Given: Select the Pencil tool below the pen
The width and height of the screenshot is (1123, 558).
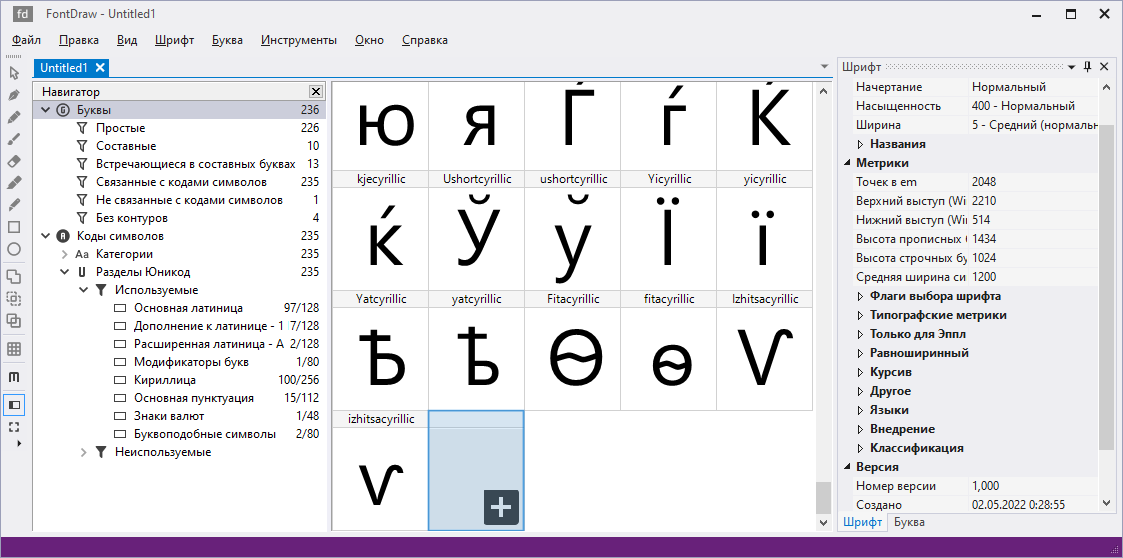Looking at the screenshot, I should [x=14, y=117].
